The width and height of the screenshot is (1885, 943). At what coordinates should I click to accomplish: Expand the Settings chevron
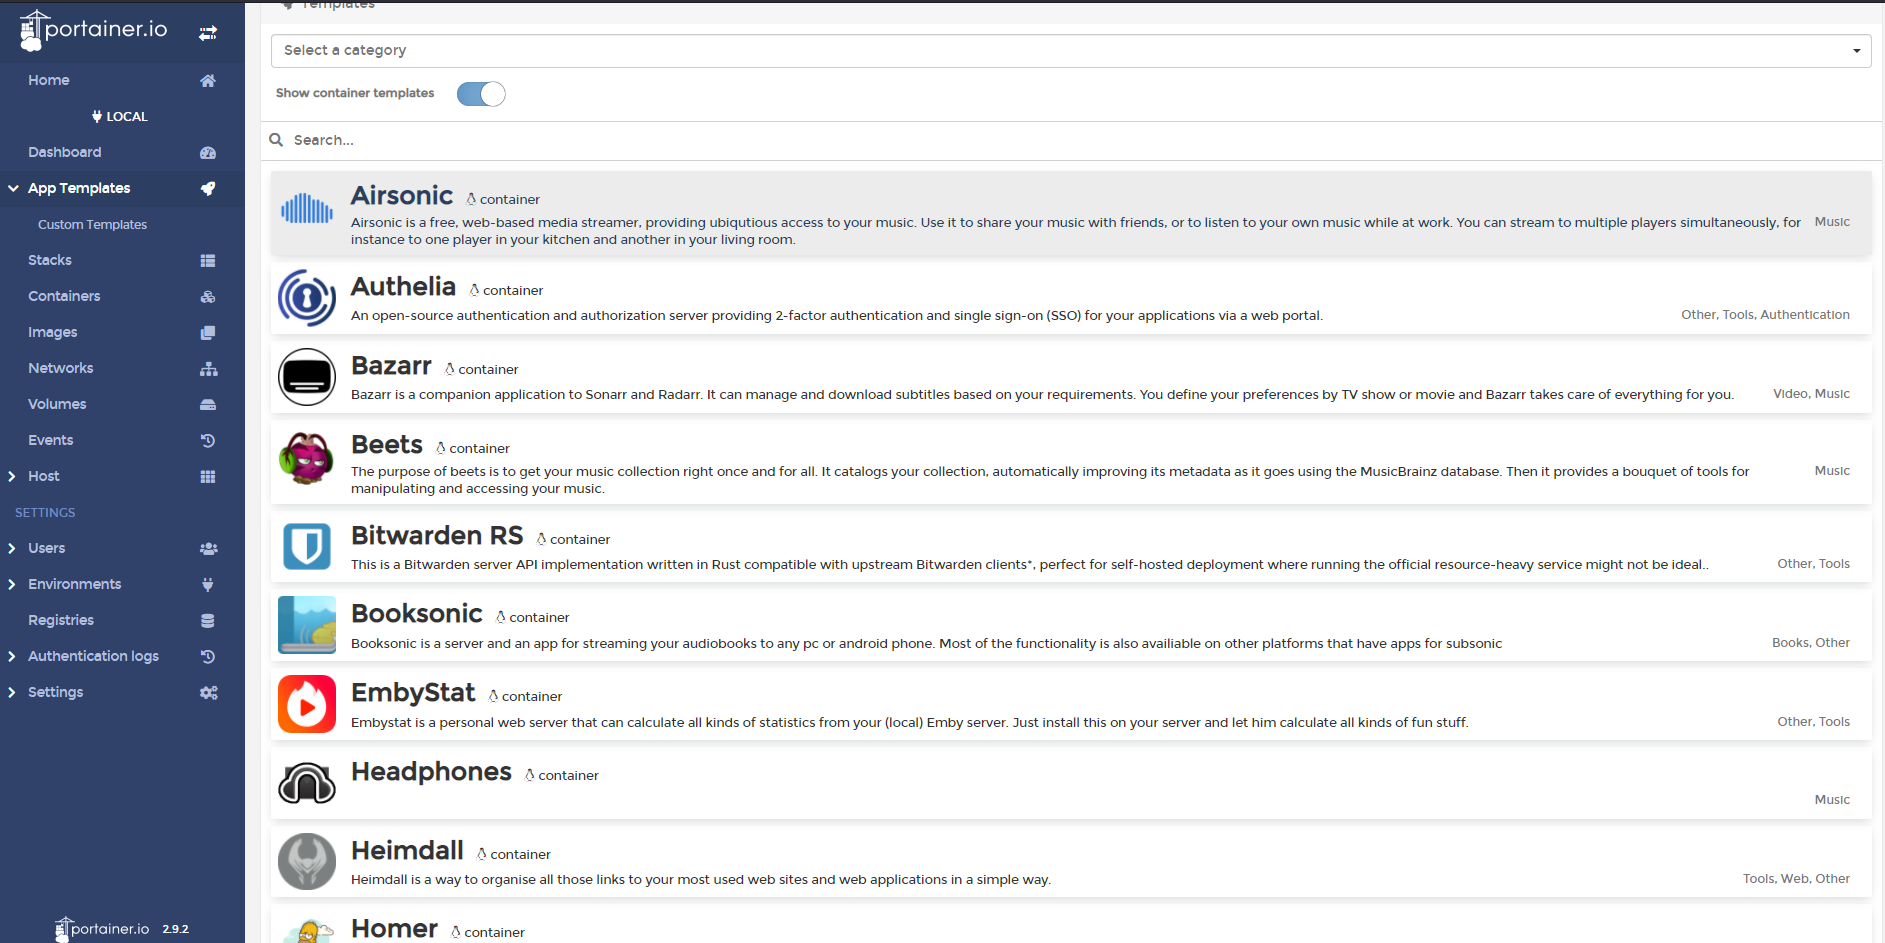pyautogui.click(x=12, y=693)
